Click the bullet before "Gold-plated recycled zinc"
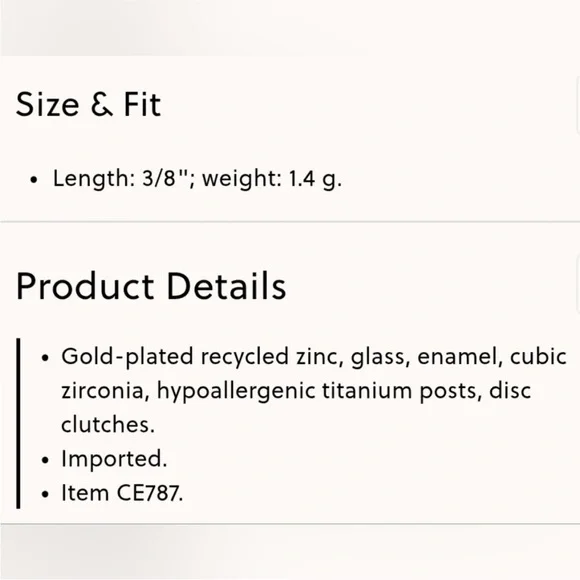580x580 pixels. (x=45, y=358)
